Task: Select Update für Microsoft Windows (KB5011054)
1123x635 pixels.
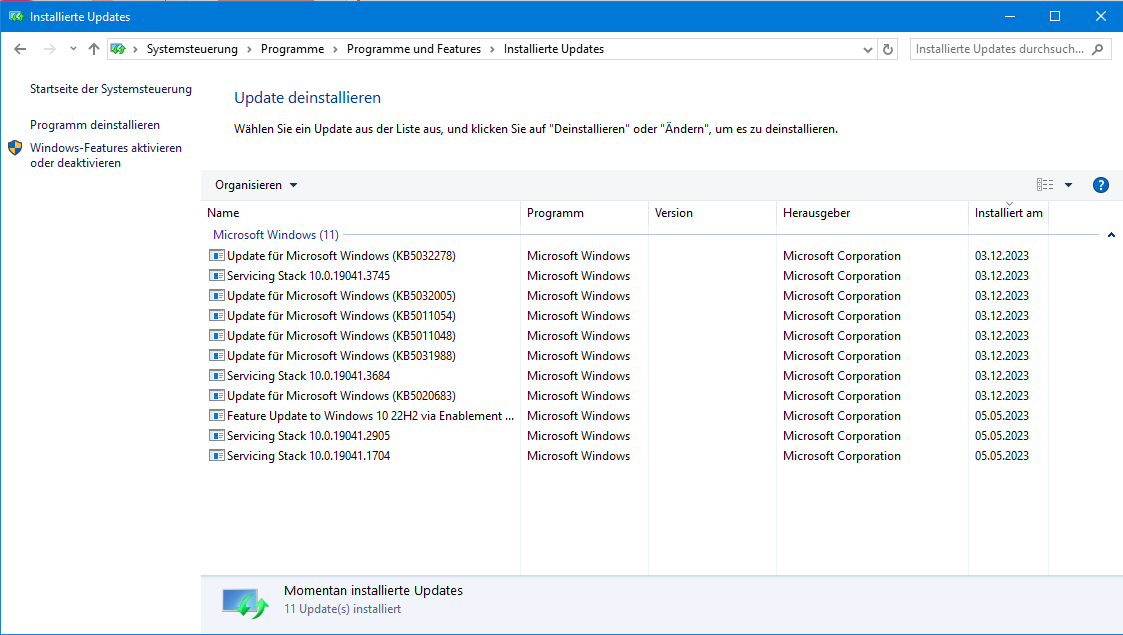Action: click(341, 316)
